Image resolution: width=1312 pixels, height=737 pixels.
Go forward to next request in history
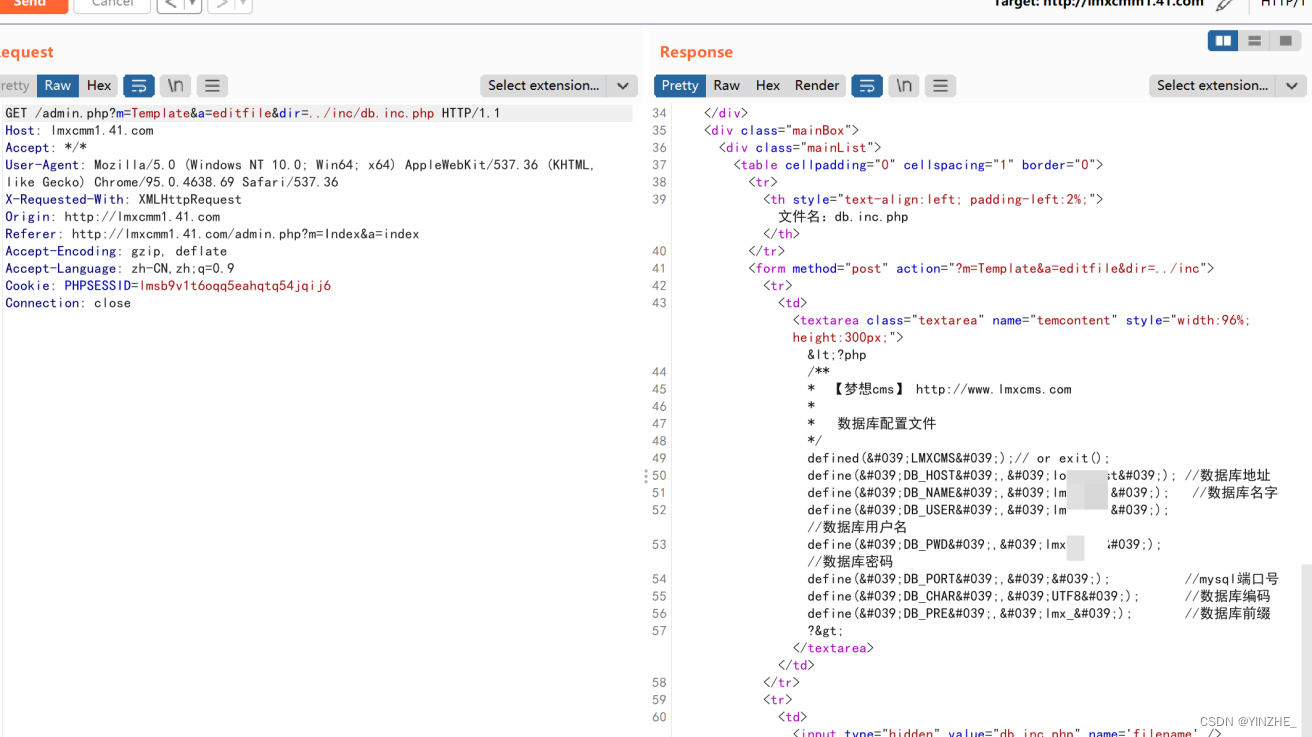[221, 5]
